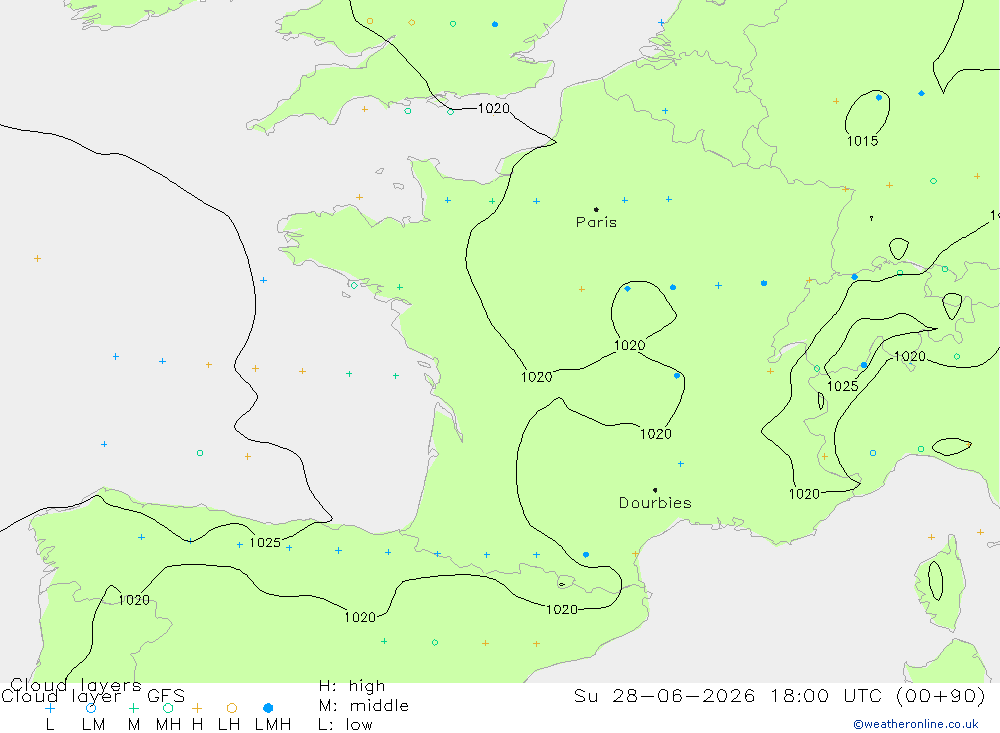The width and height of the screenshot is (1000, 733).
Task: Click the 'H: high' legend text
Action: [x=352, y=686]
